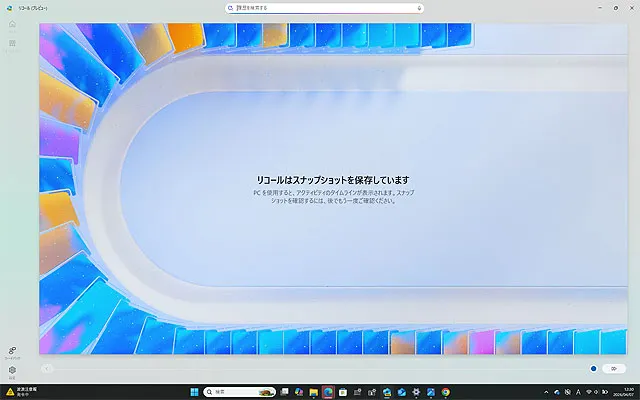Open the feedback icon in the sidebar
The height and width of the screenshot is (400, 640).
12,350
